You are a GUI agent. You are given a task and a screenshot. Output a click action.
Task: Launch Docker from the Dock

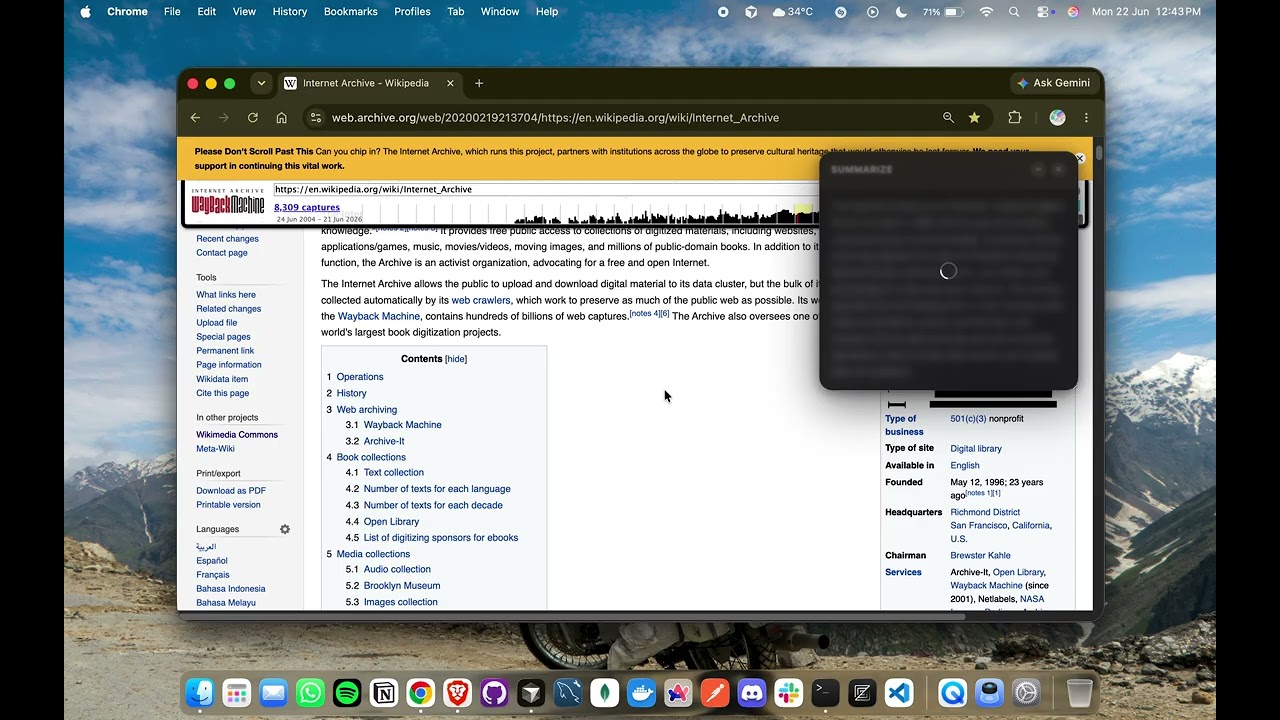pos(641,693)
